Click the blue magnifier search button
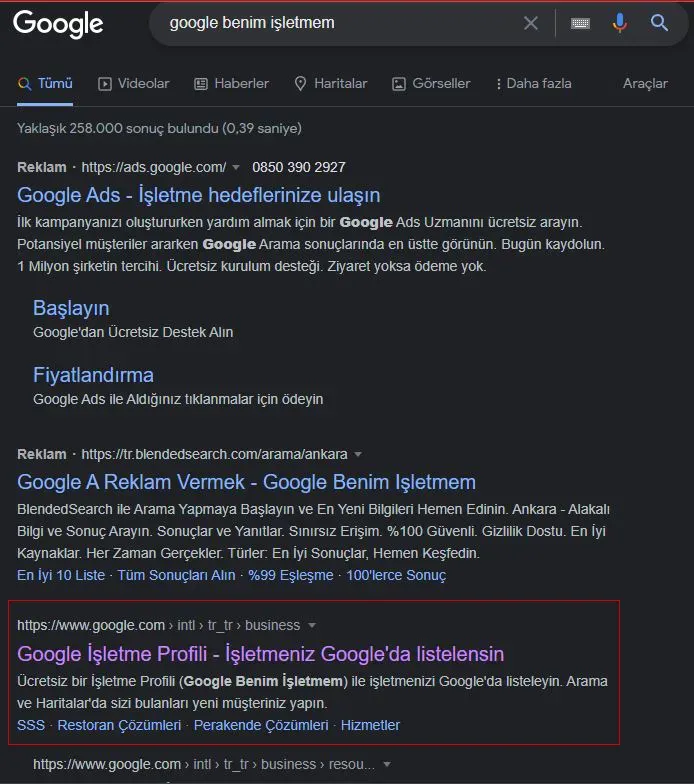The height and width of the screenshot is (784, 694). pos(659,22)
